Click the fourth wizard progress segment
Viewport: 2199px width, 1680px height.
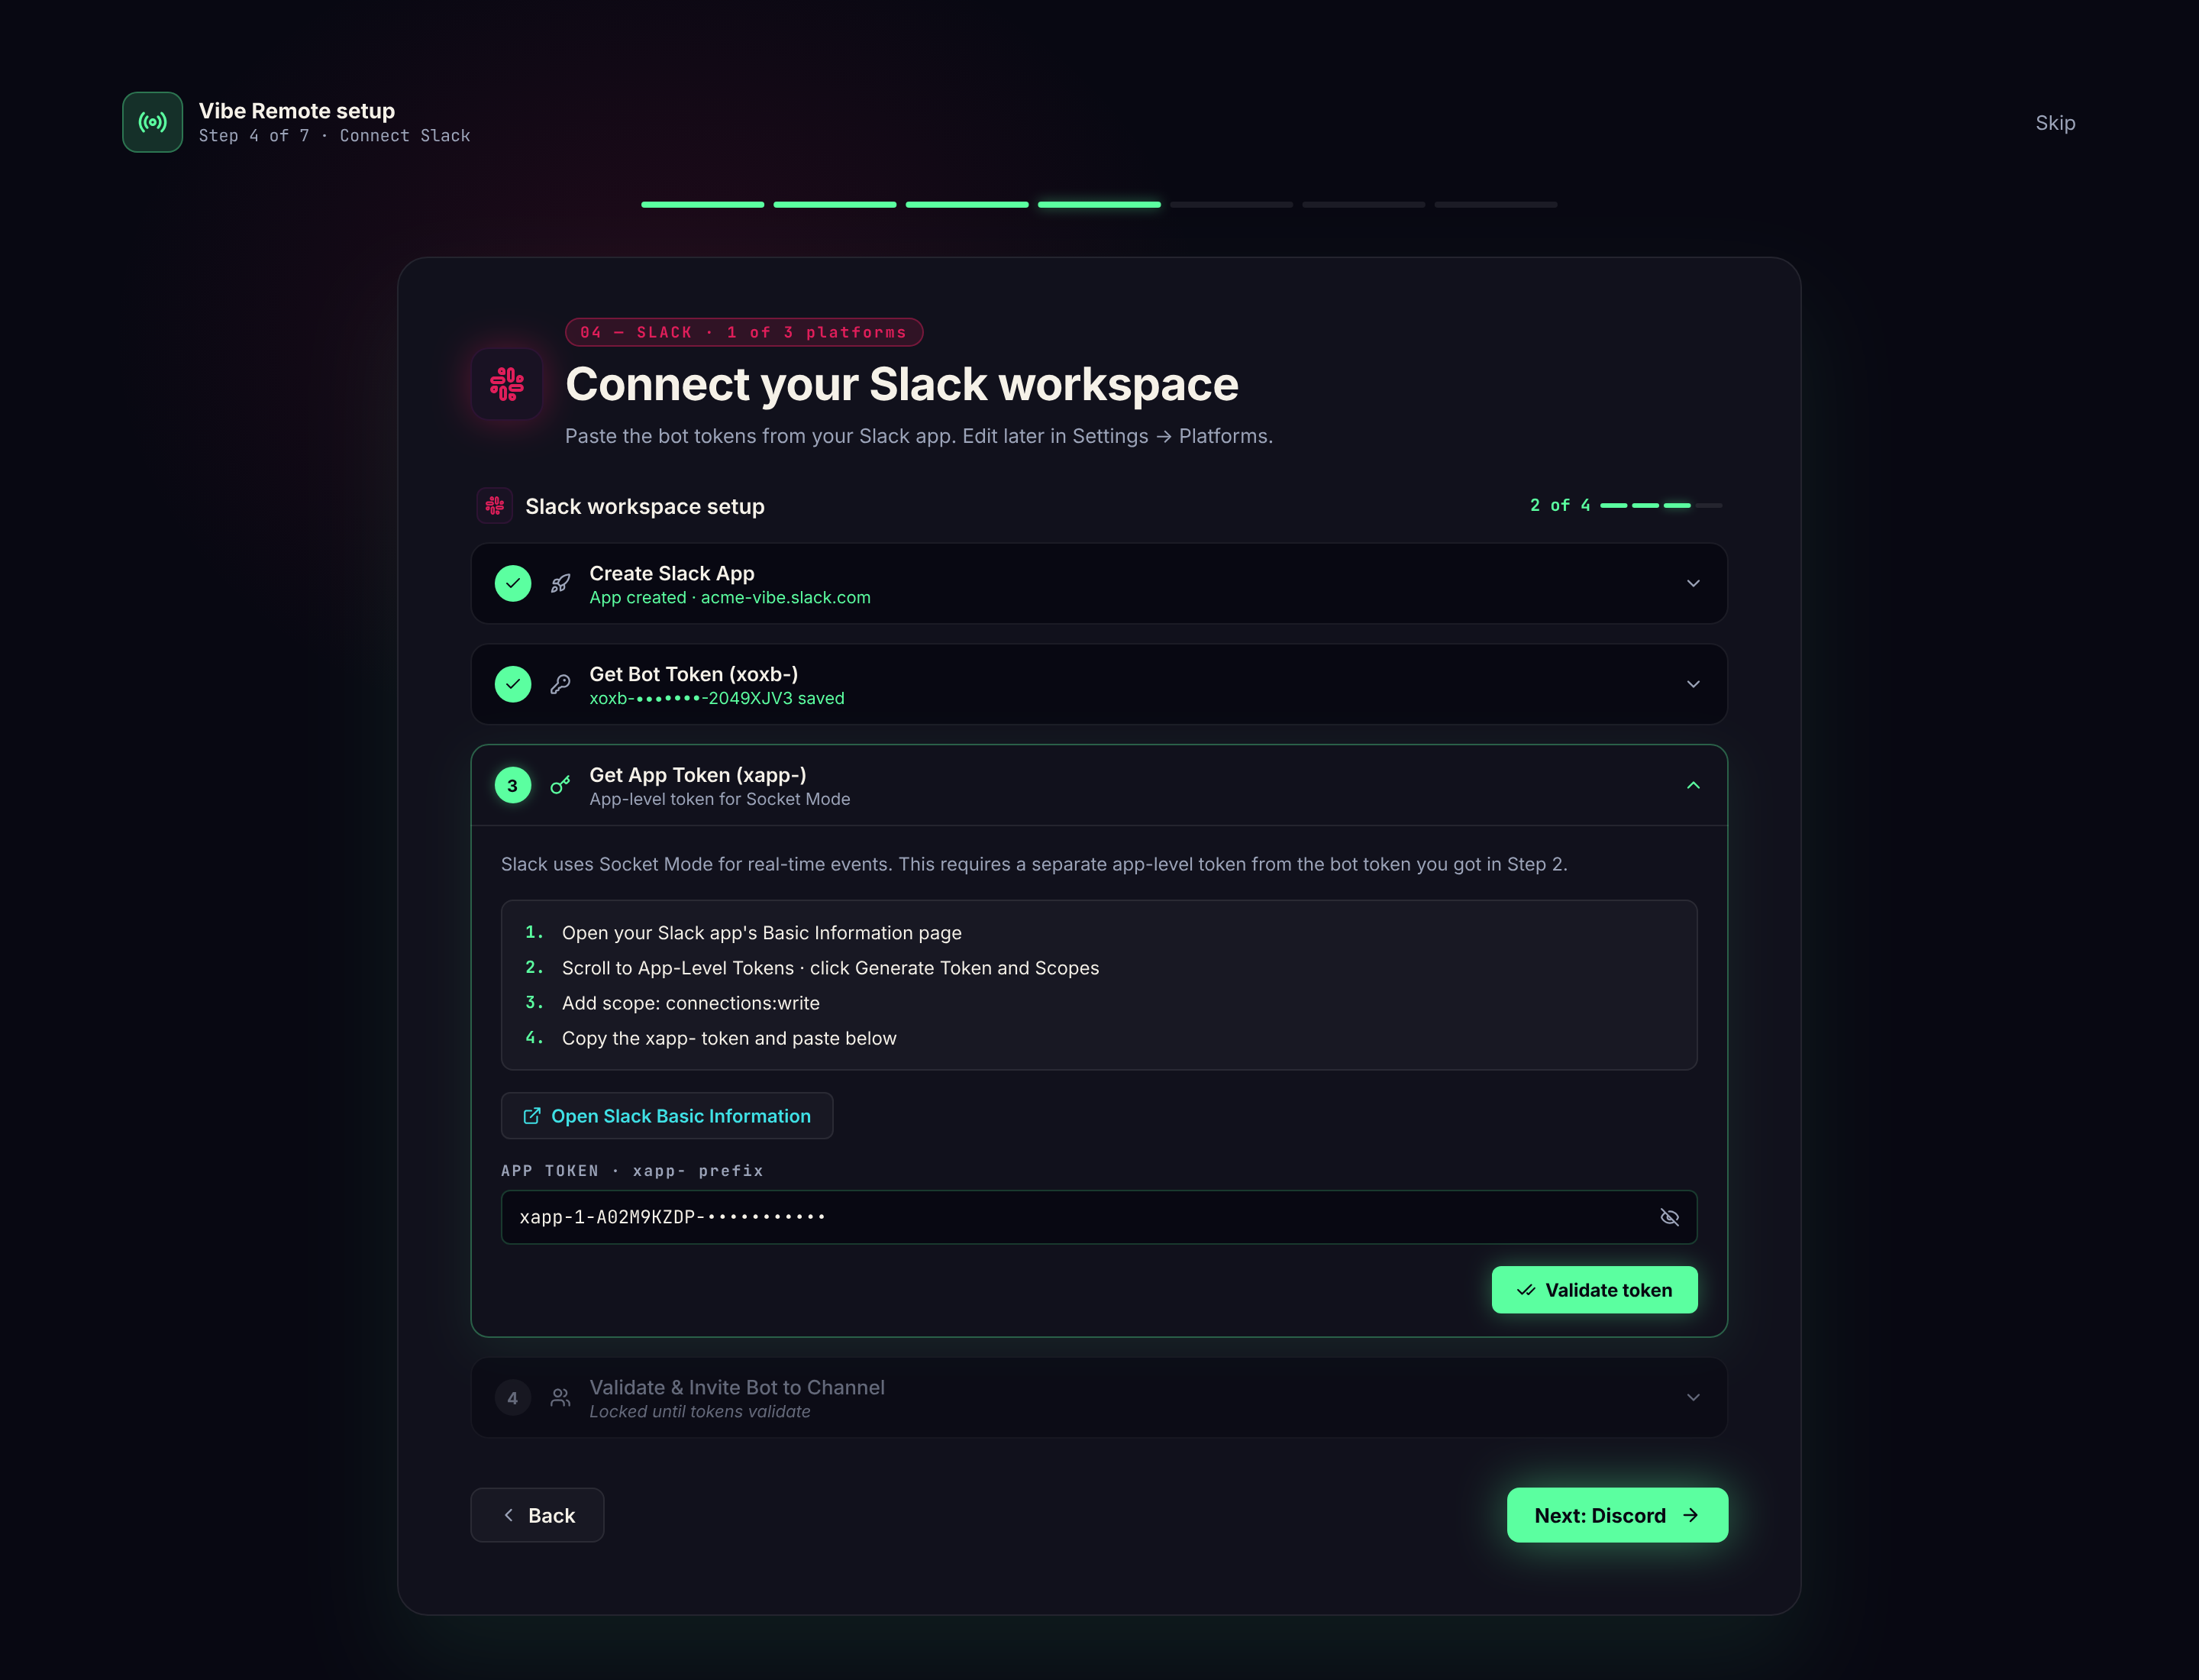click(x=1099, y=204)
